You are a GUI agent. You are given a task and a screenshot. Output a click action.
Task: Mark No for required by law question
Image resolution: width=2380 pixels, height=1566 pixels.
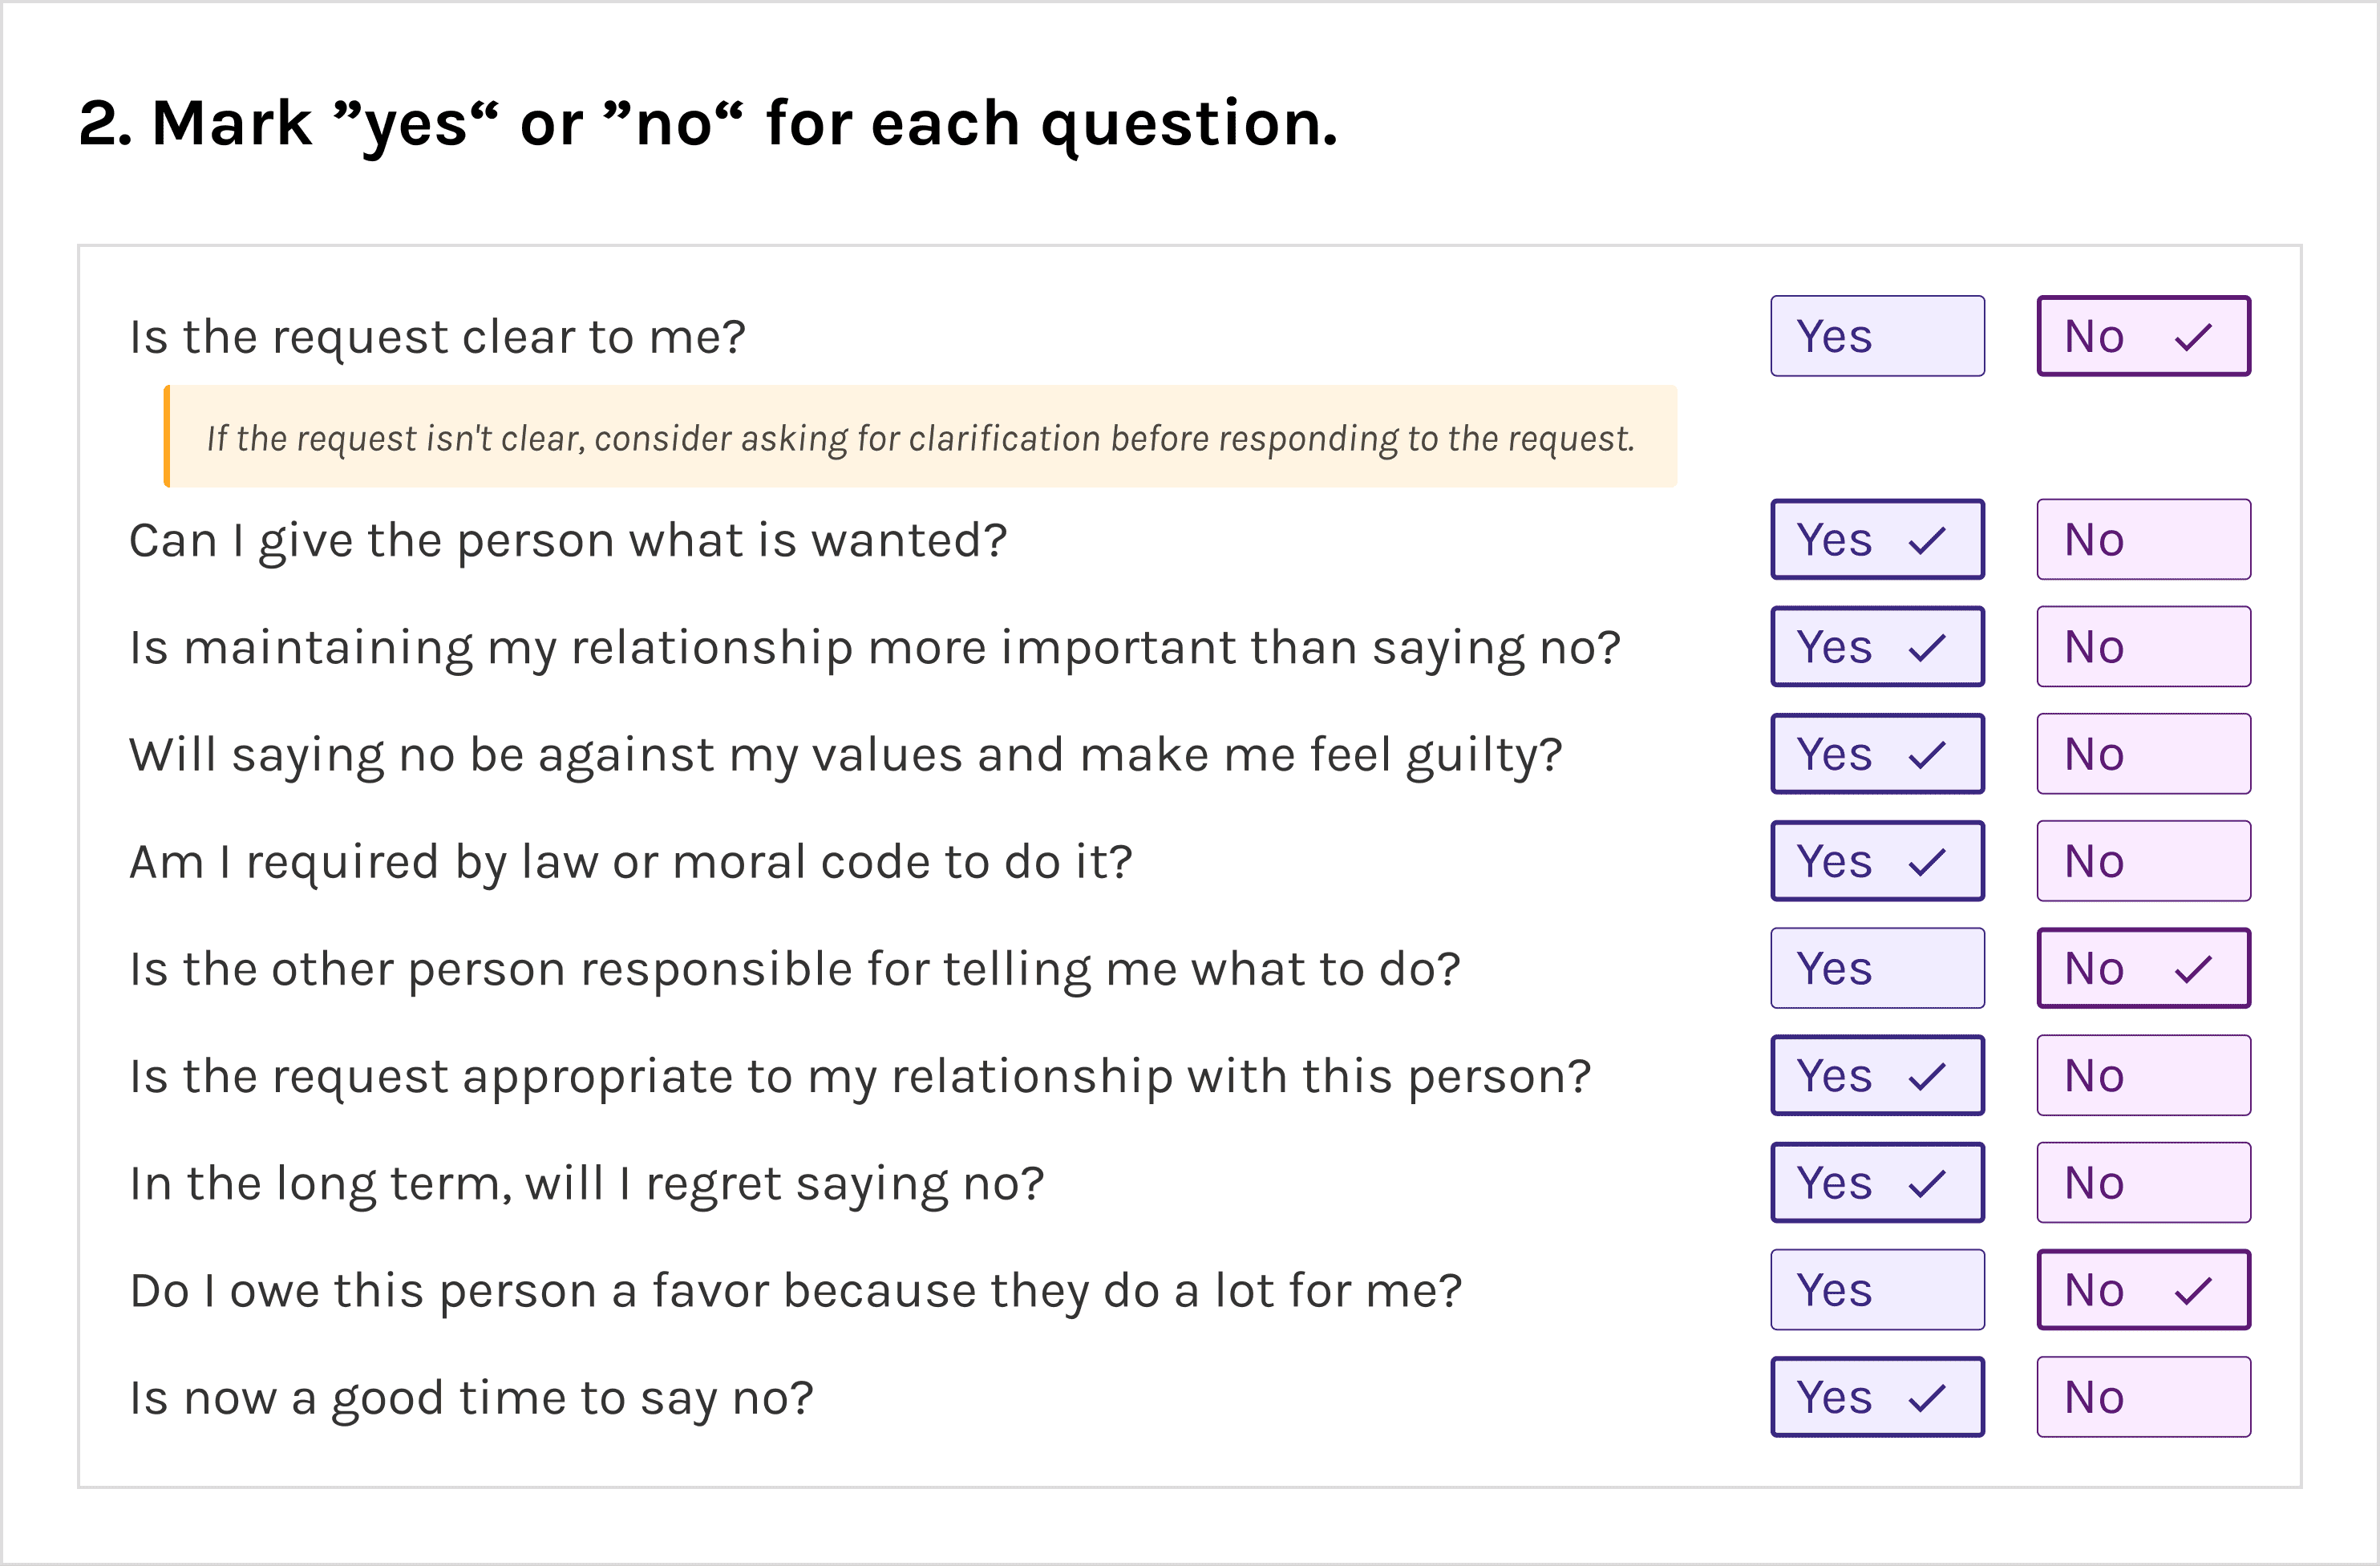(x=2144, y=861)
